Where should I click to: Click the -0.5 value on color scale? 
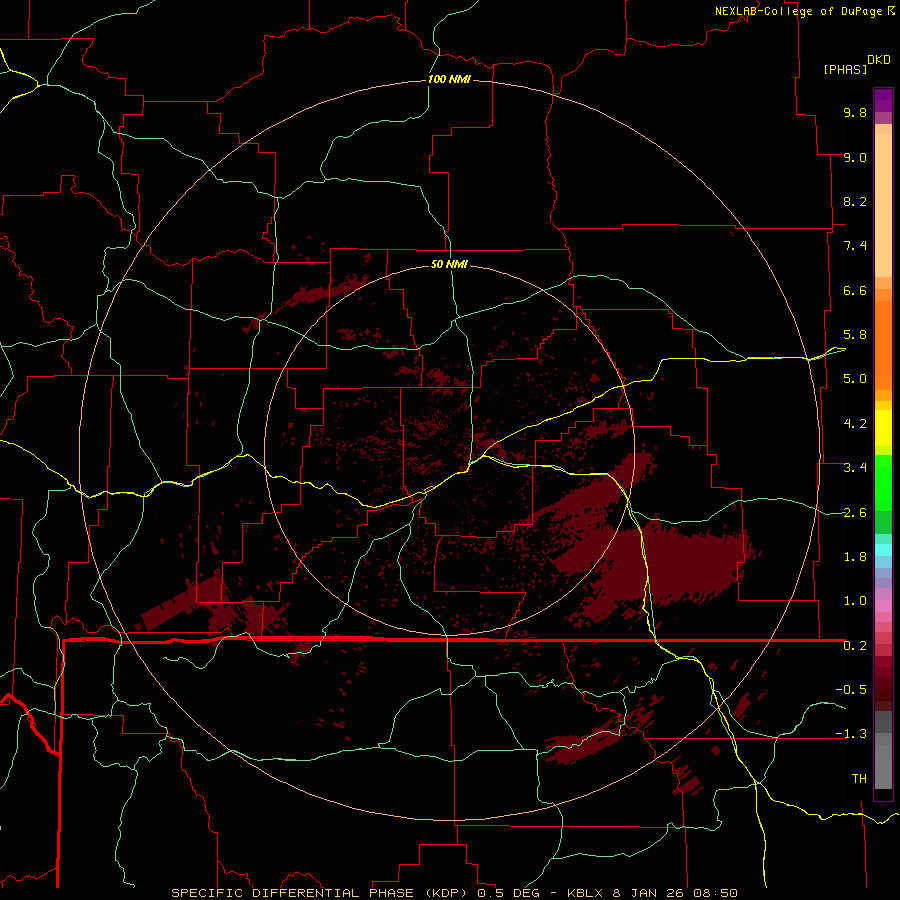[x=851, y=690]
